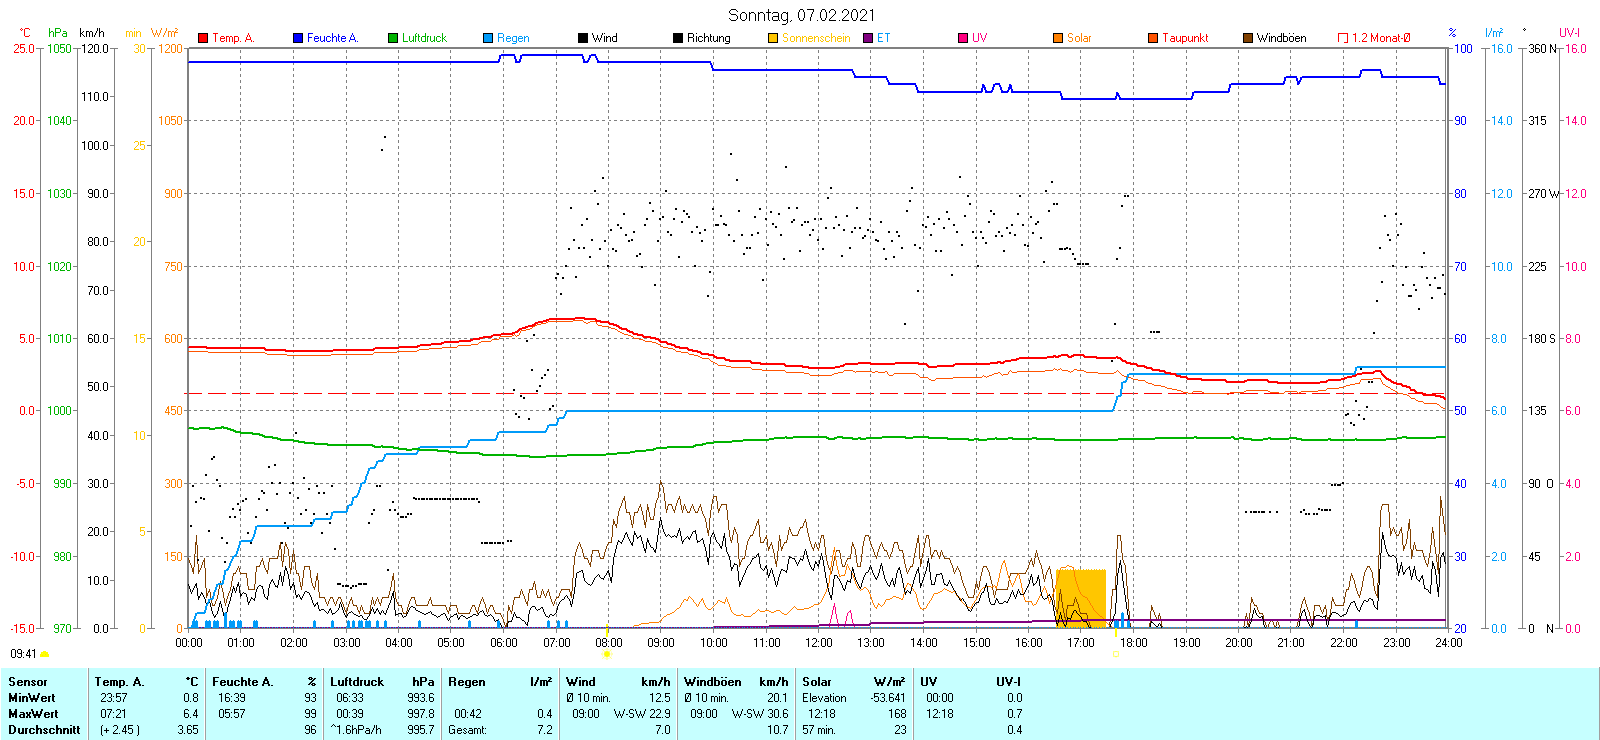Click the 1.2 Monat-Ø outlined legend box

pos(1343,38)
